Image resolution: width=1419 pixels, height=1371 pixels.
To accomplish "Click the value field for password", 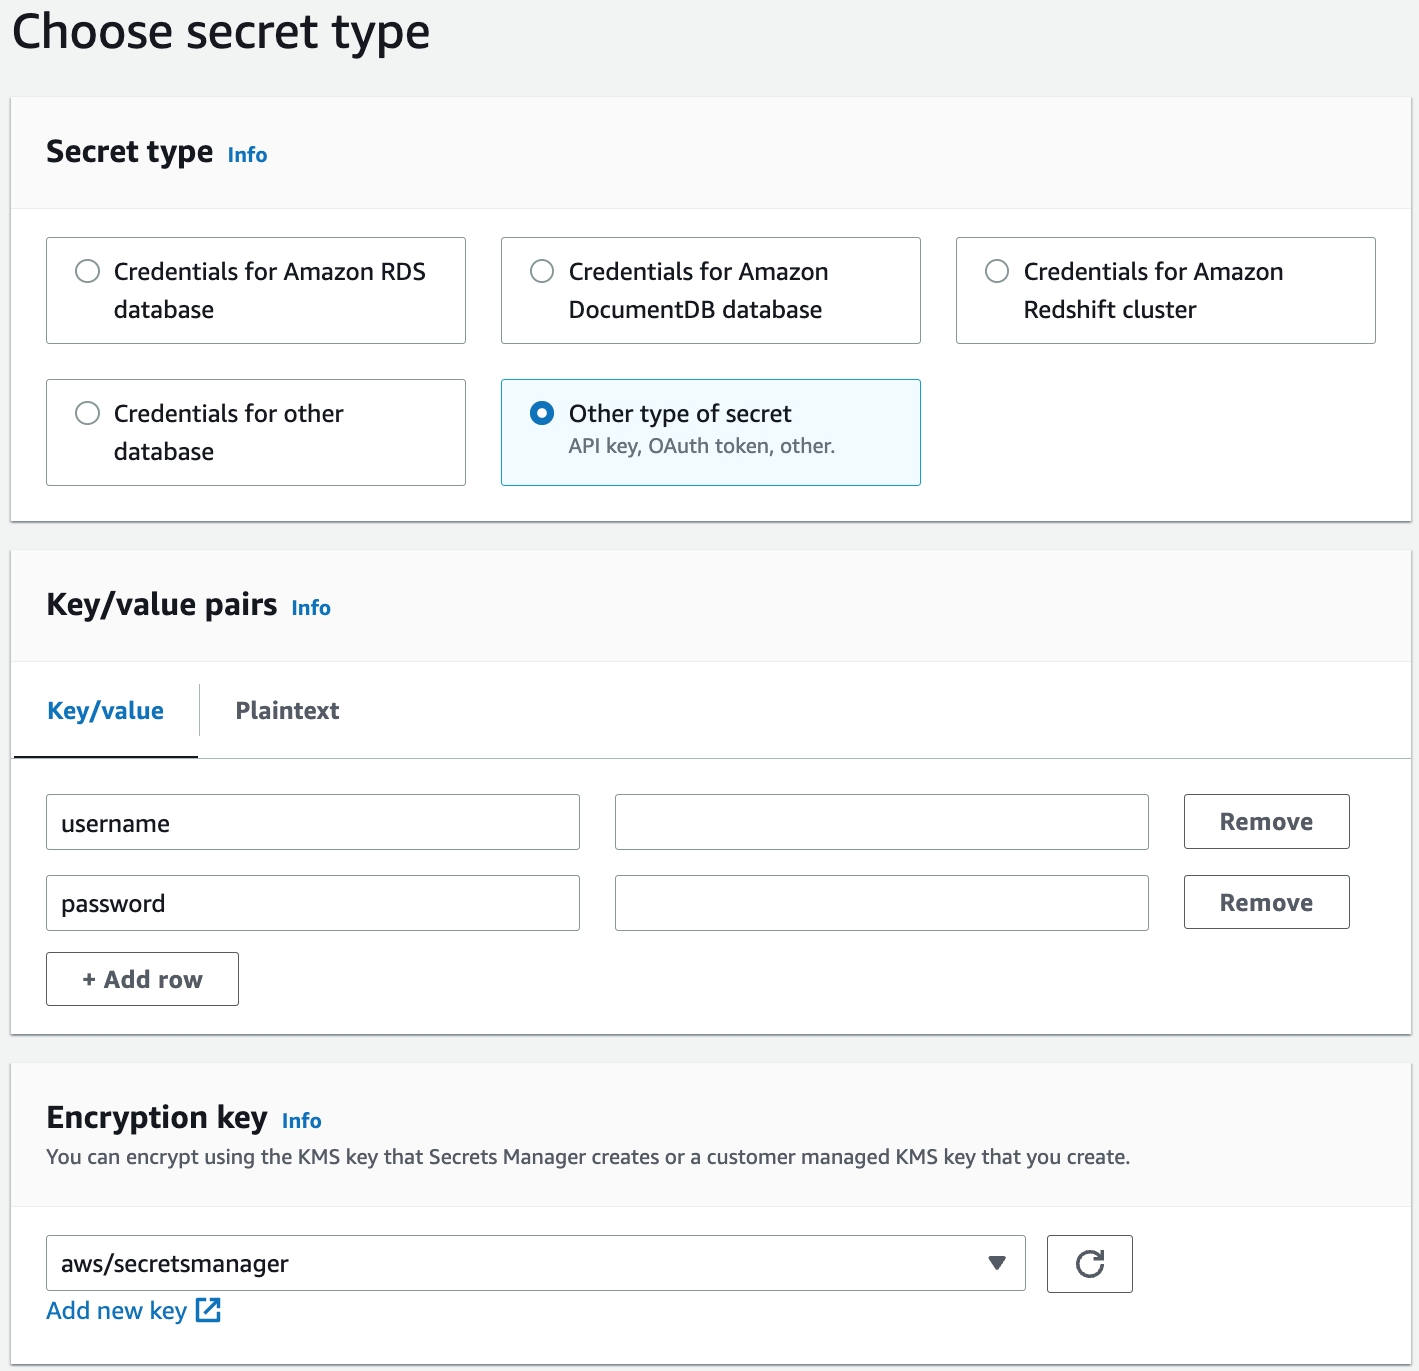I will click(x=881, y=903).
